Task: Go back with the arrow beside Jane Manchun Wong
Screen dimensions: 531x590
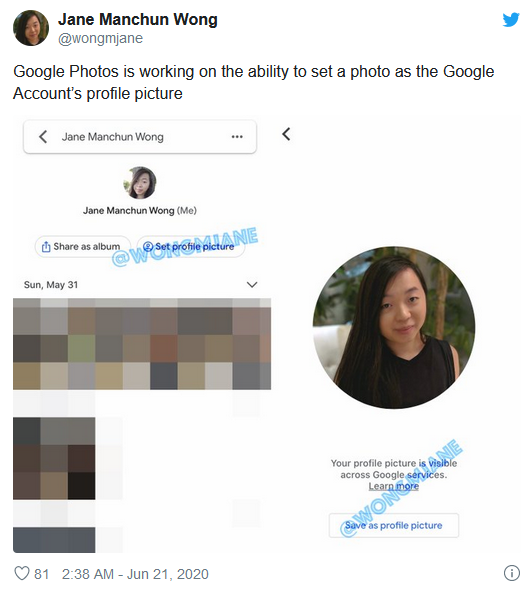Action: pos(43,137)
